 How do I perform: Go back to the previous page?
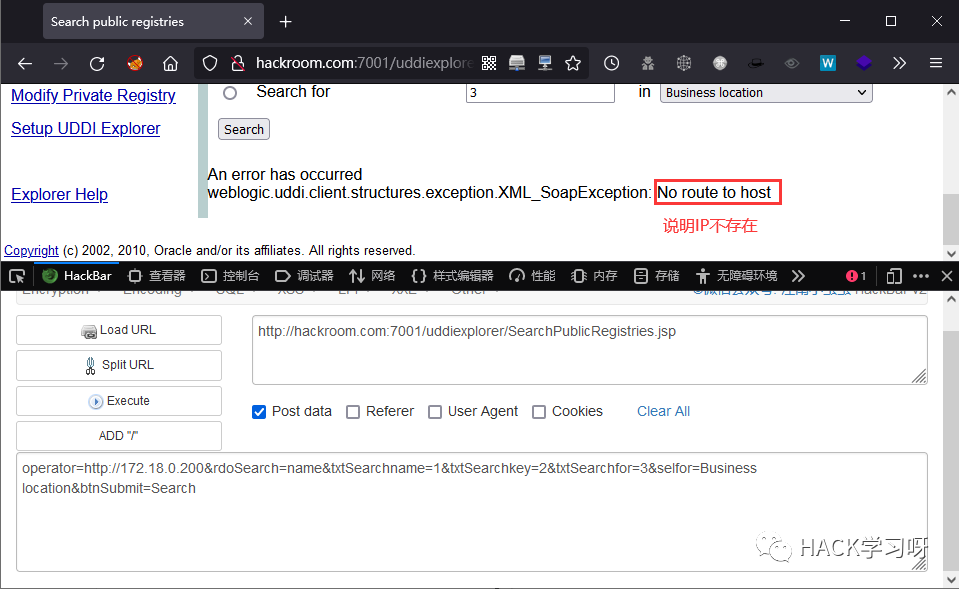25,63
